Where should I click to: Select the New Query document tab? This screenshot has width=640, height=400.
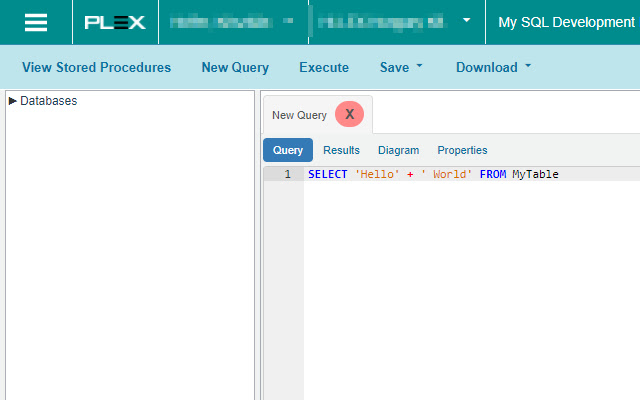(x=299, y=115)
